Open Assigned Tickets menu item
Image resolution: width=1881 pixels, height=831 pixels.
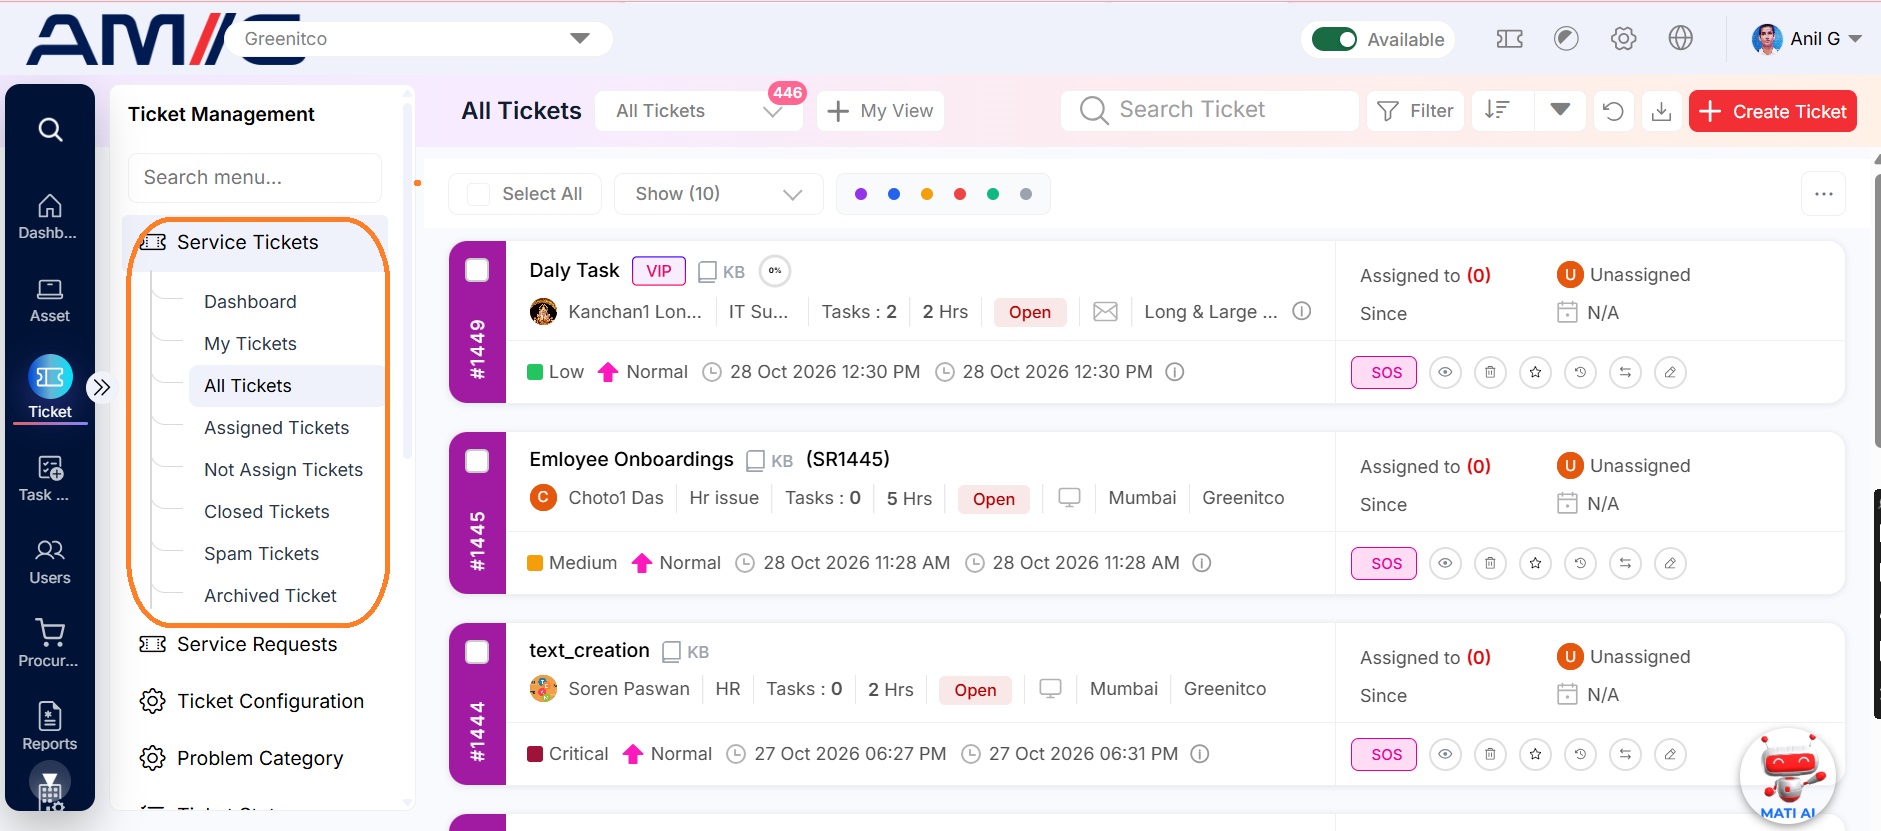[276, 428]
